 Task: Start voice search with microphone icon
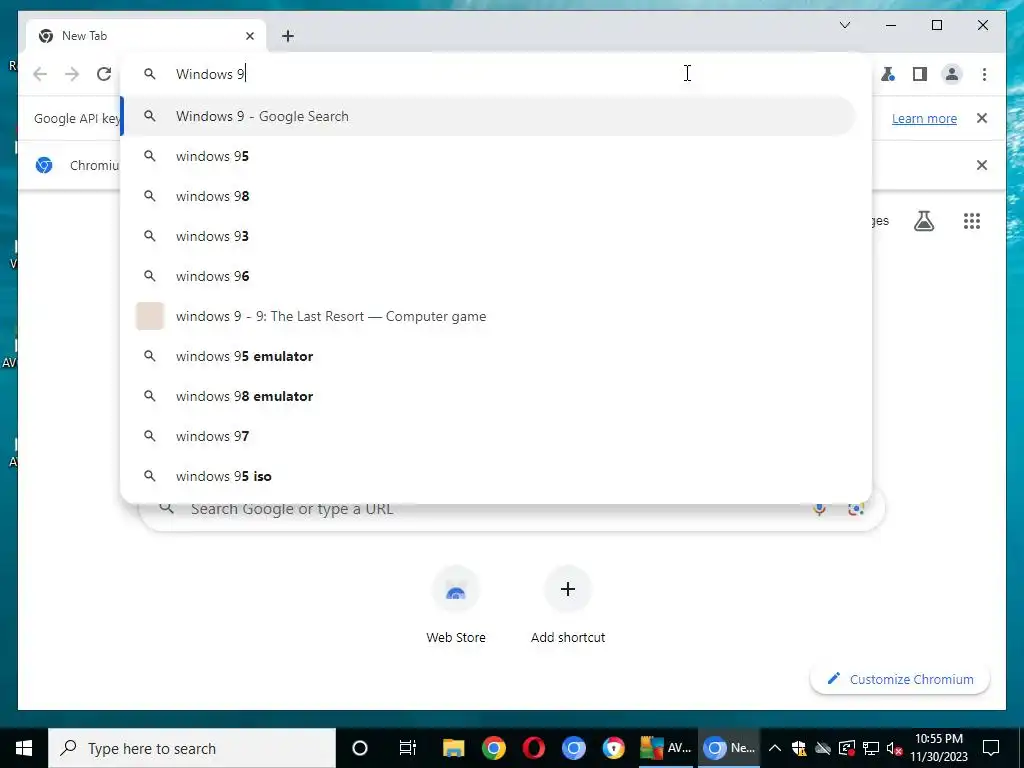click(x=819, y=509)
